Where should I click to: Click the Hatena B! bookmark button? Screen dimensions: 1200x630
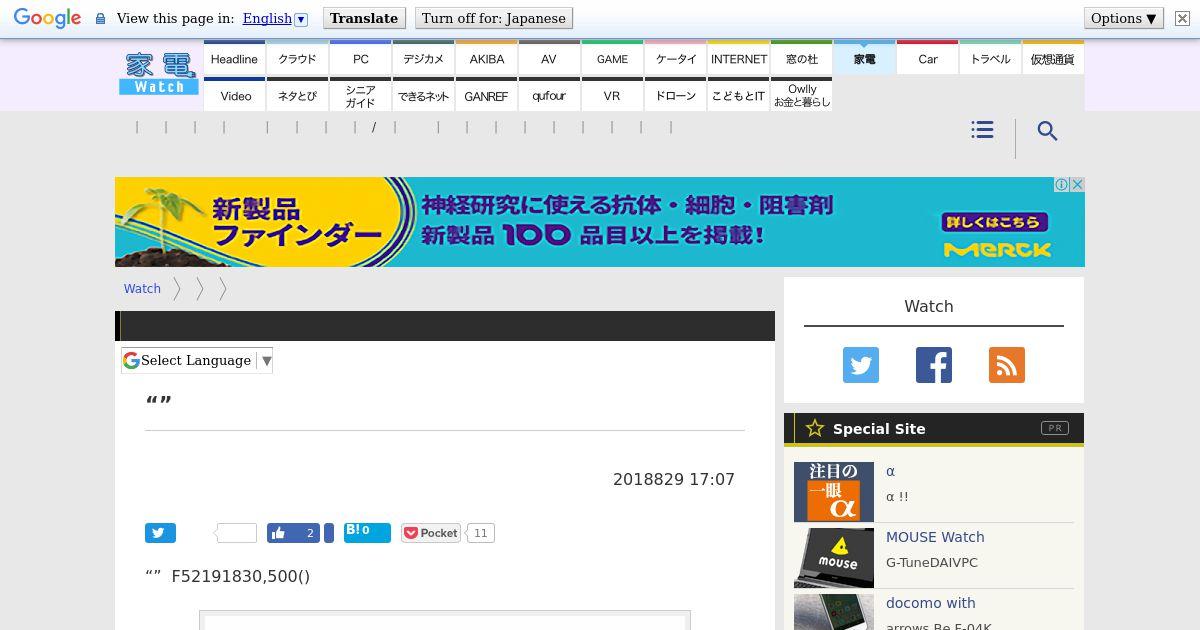[367, 532]
